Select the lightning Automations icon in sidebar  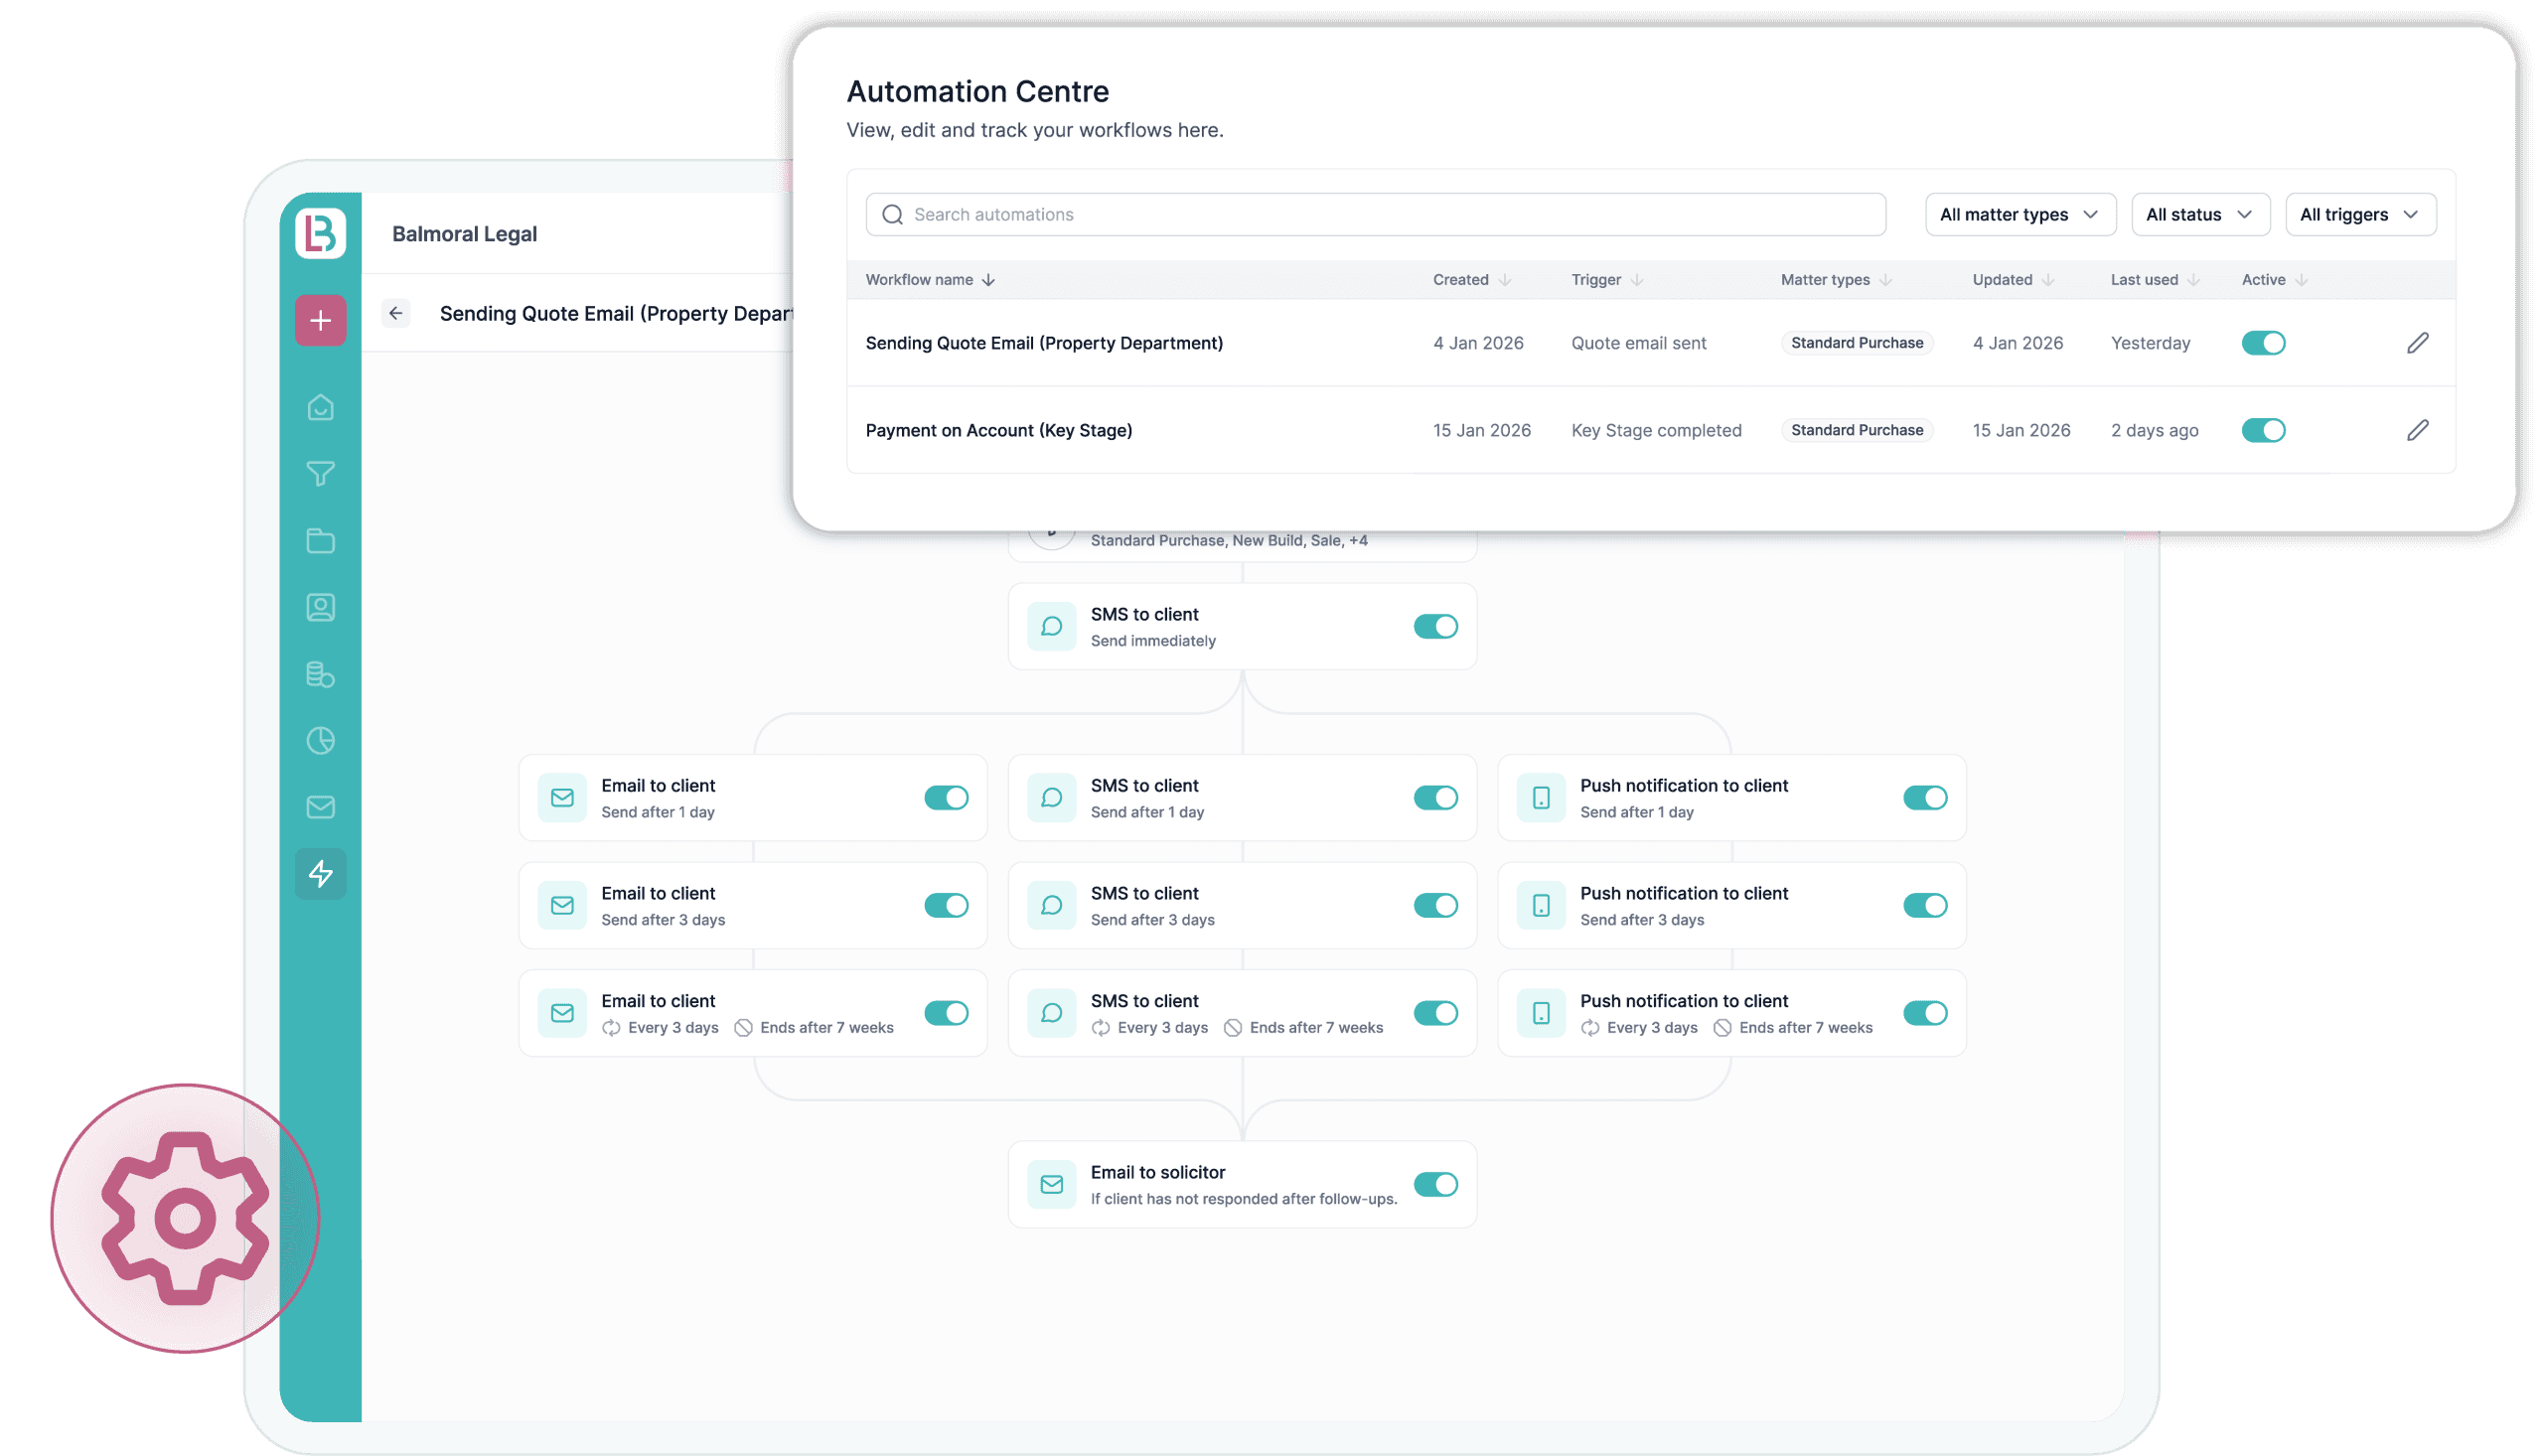tap(320, 873)
